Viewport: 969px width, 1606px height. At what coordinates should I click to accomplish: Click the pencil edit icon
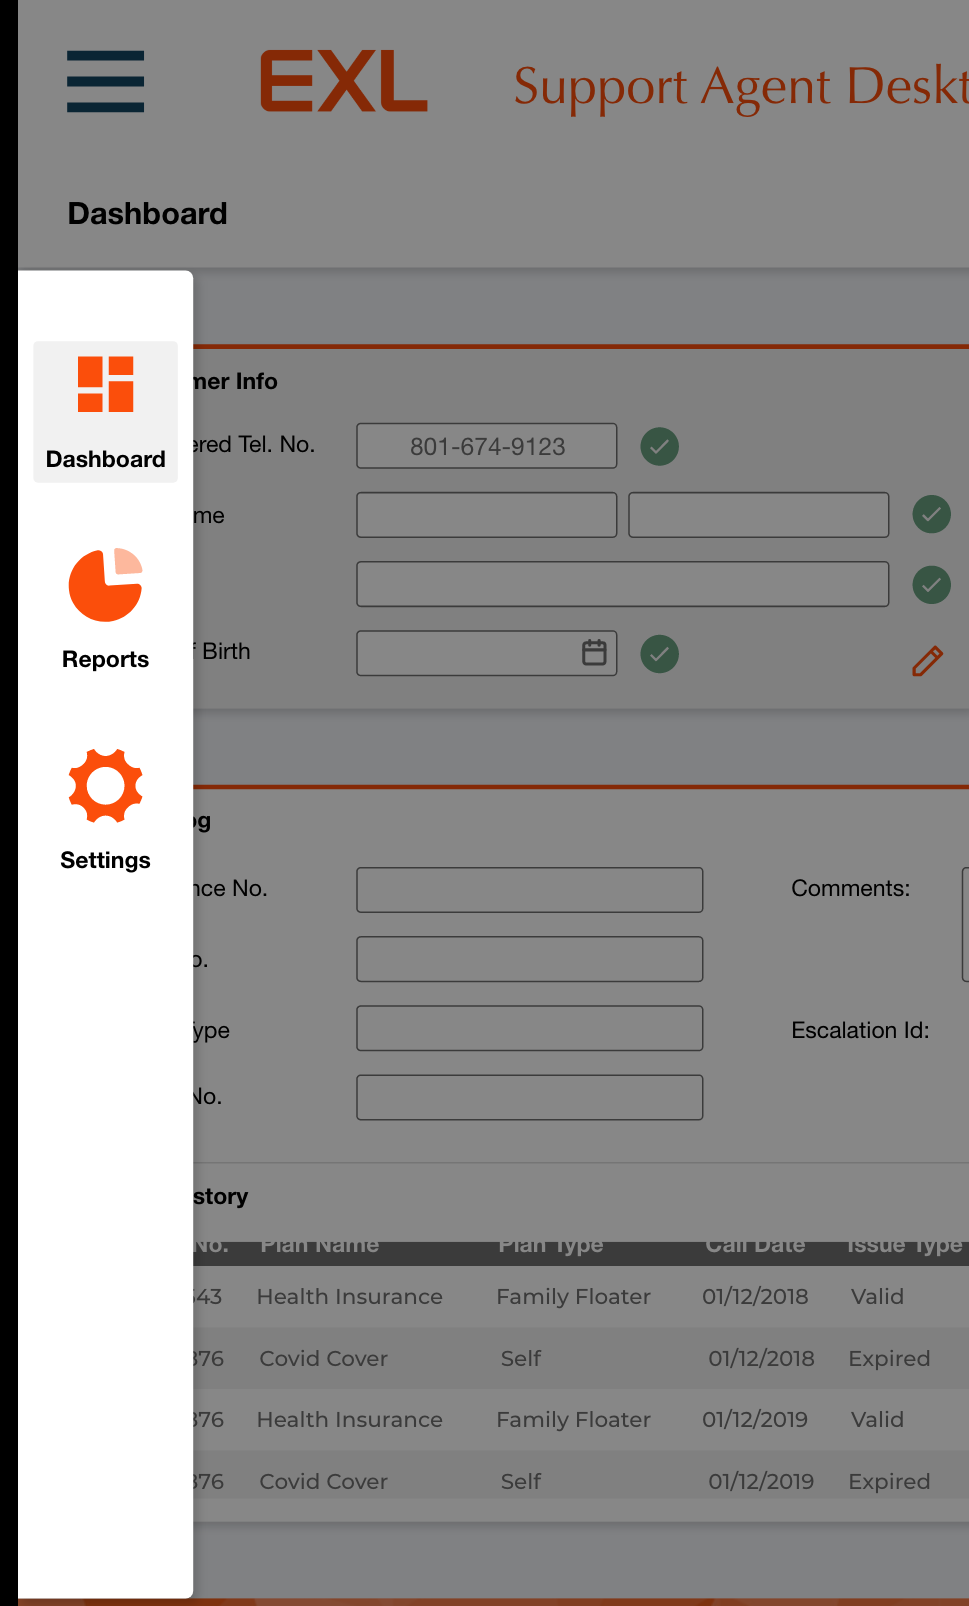(927, 661)
